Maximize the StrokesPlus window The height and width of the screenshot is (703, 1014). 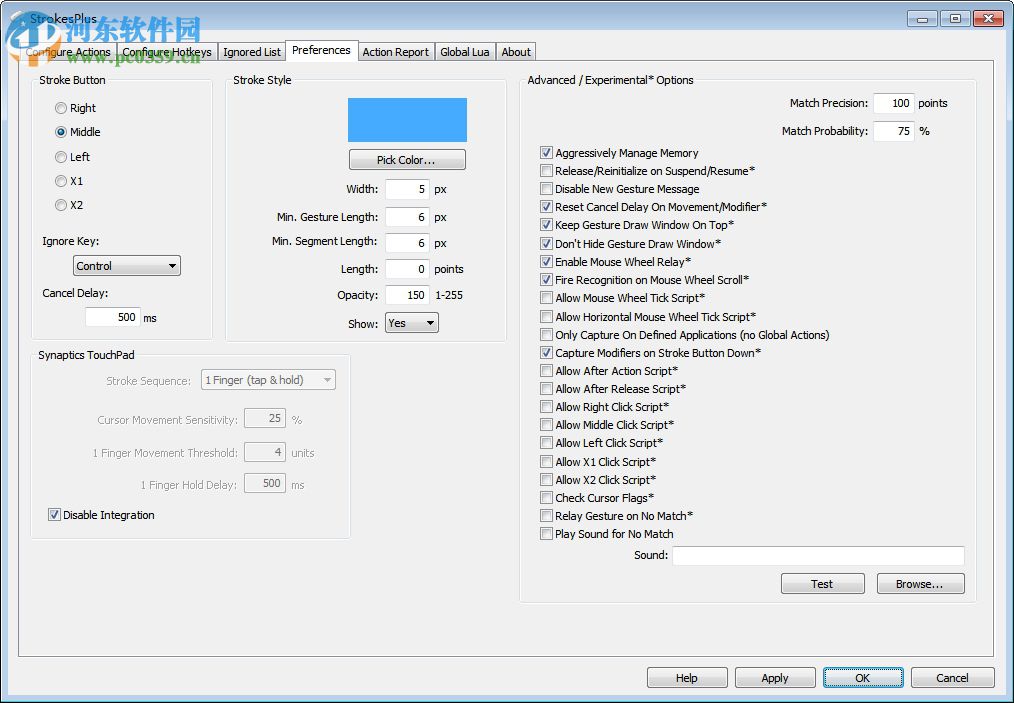coord(955,19)
